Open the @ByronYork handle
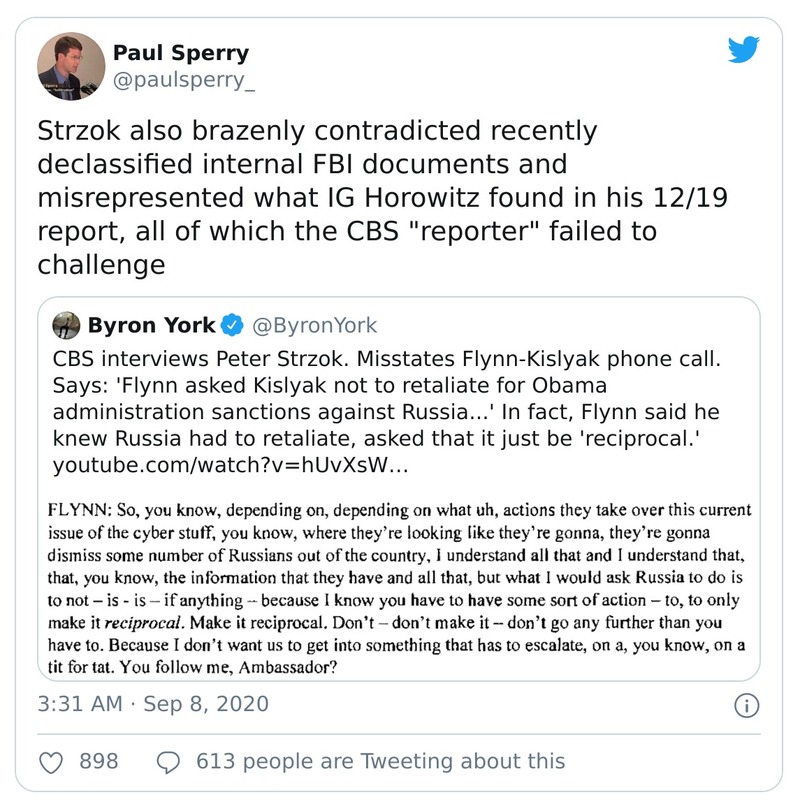The image size is (800, 811). pos(313,325)
